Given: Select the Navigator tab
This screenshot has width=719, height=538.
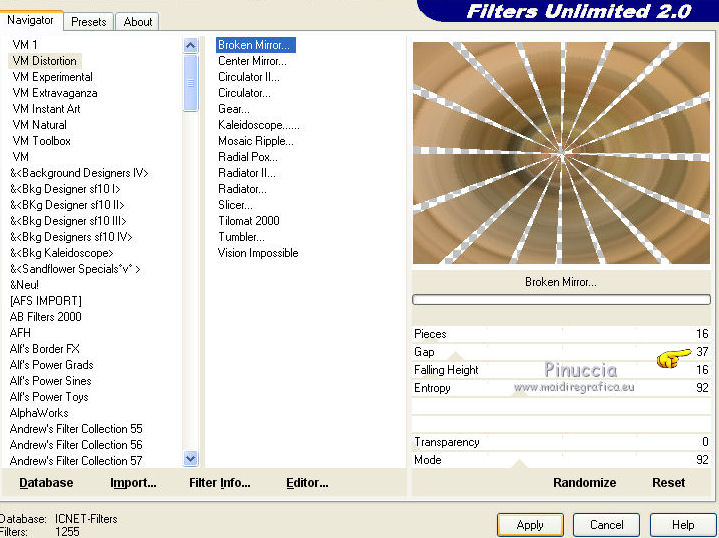Looking at the screenshot, I should tap(31, 20).
